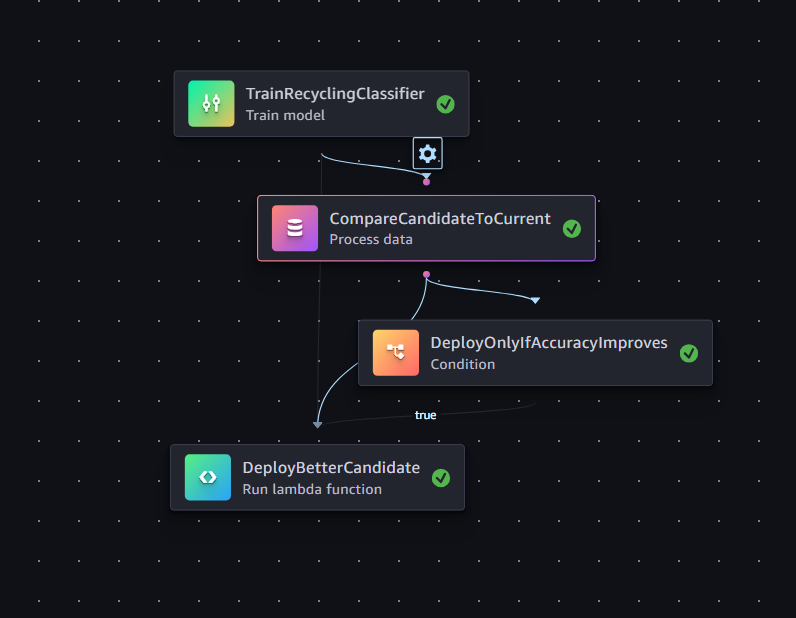Viewport: 796px width, 618px height.
Task: Click the 'Process data' subtitle text
Action: (371, 239)
